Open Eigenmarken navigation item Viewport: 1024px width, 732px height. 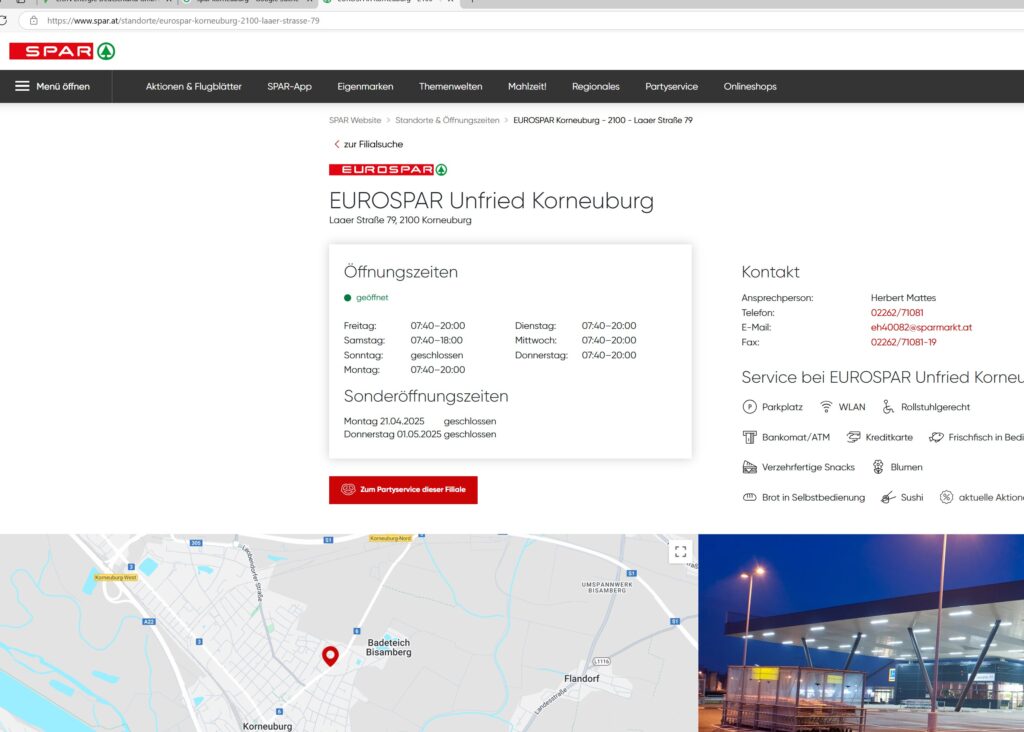[365, 86]
